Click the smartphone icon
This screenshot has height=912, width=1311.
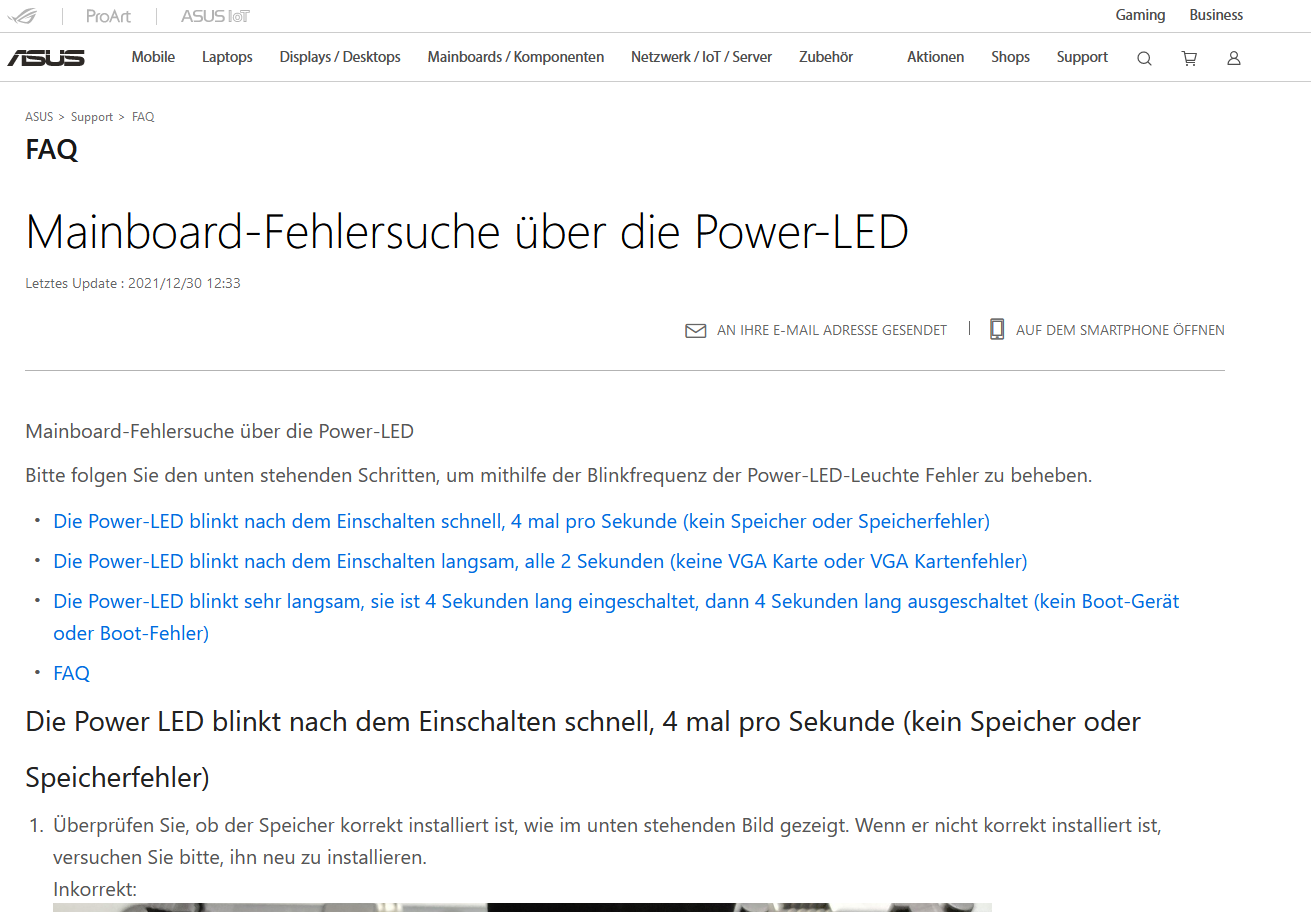(x=997, y=329)
